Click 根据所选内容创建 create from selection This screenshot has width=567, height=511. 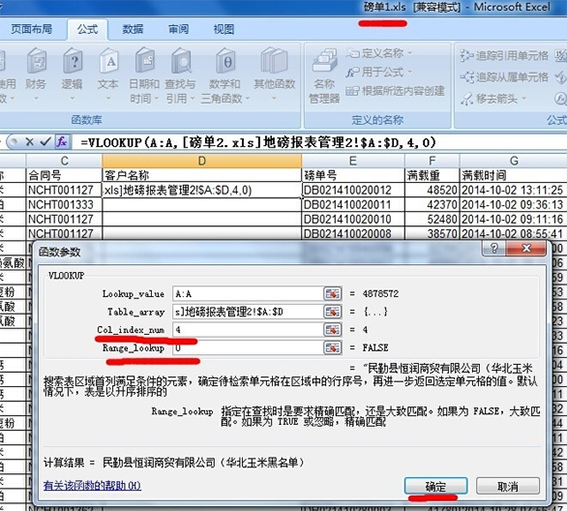[x=395, y=91]
